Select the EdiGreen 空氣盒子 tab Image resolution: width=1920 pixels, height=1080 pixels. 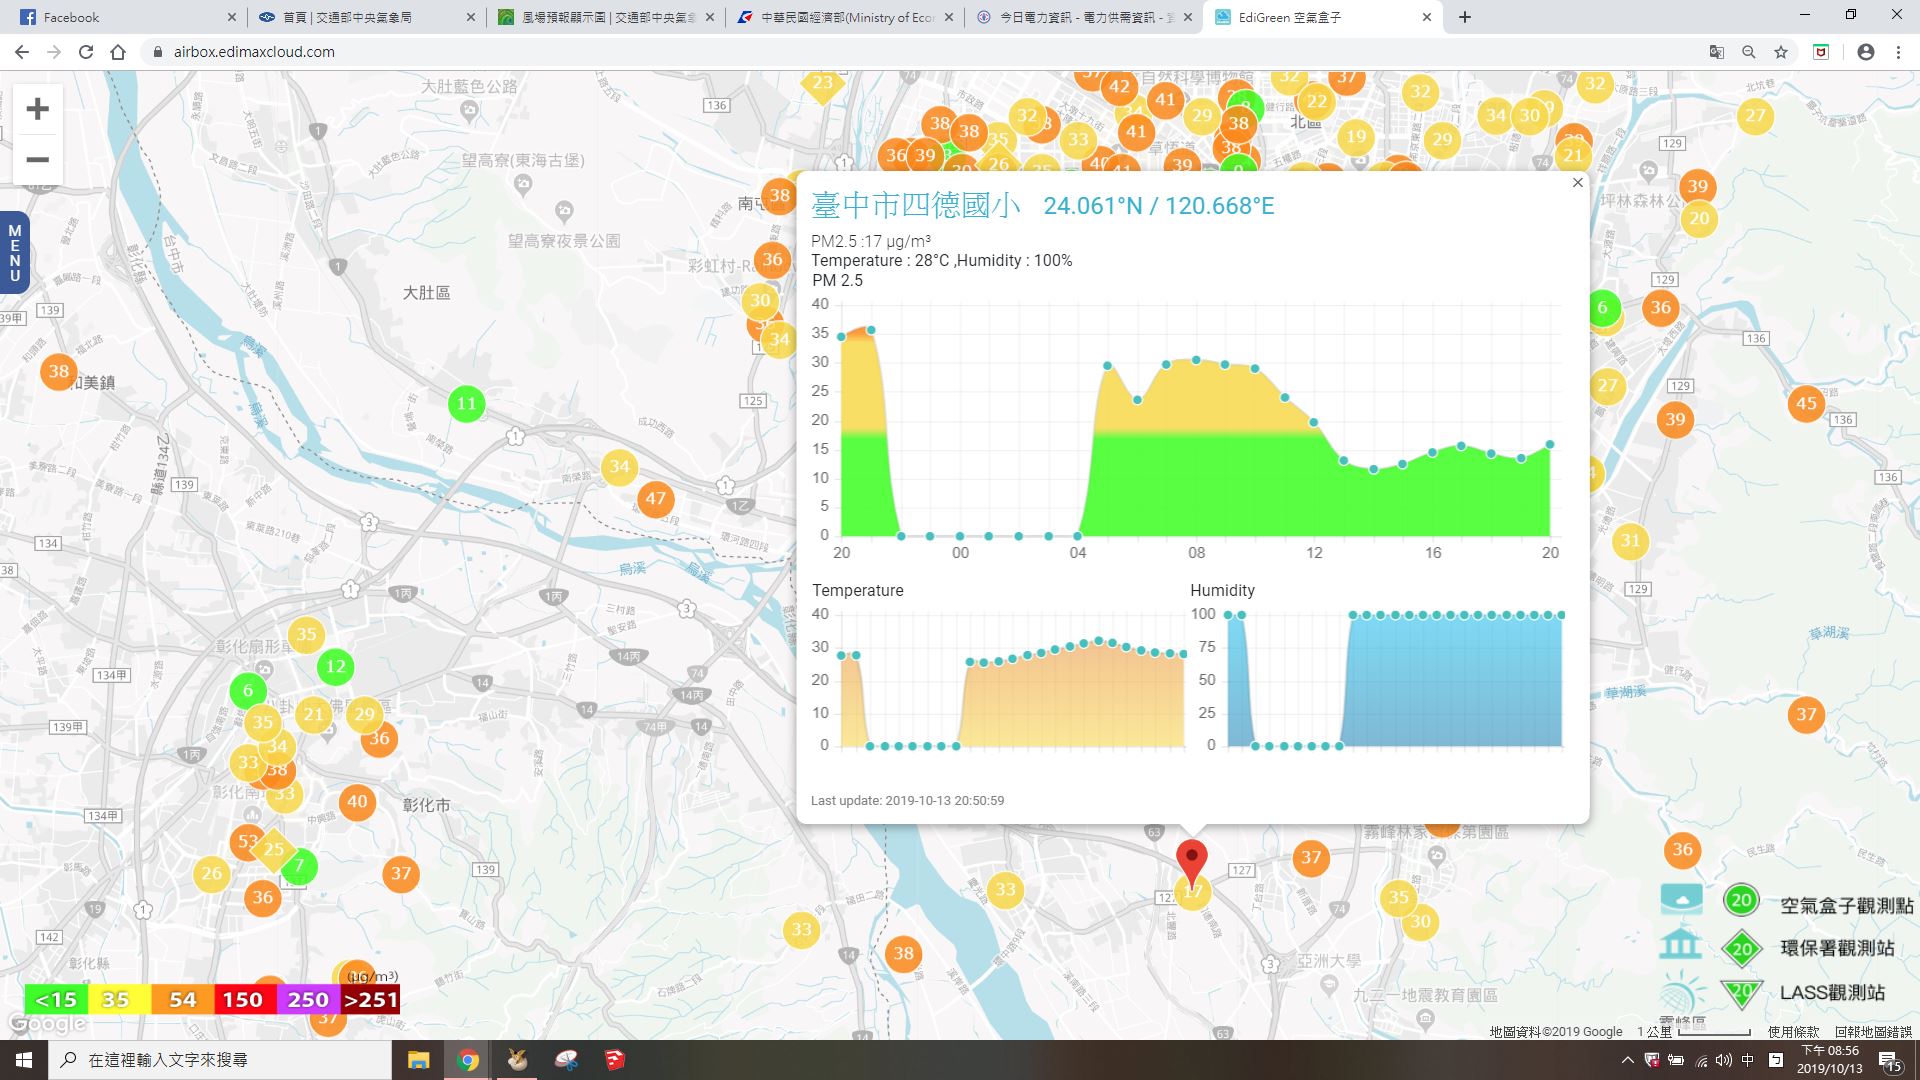1323,17
